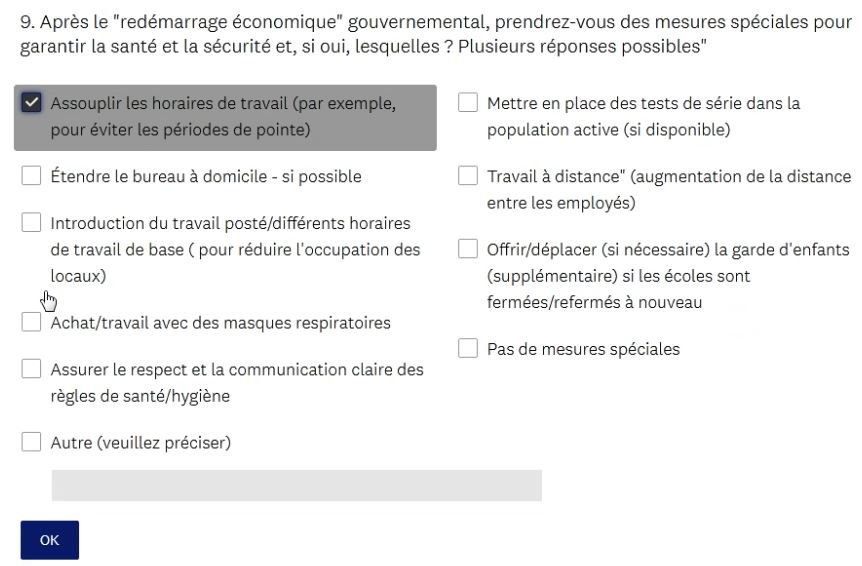862x566 pixels.
Task: Click the 'Pas de mesures spéciales' label text
Action: [583, 349]
